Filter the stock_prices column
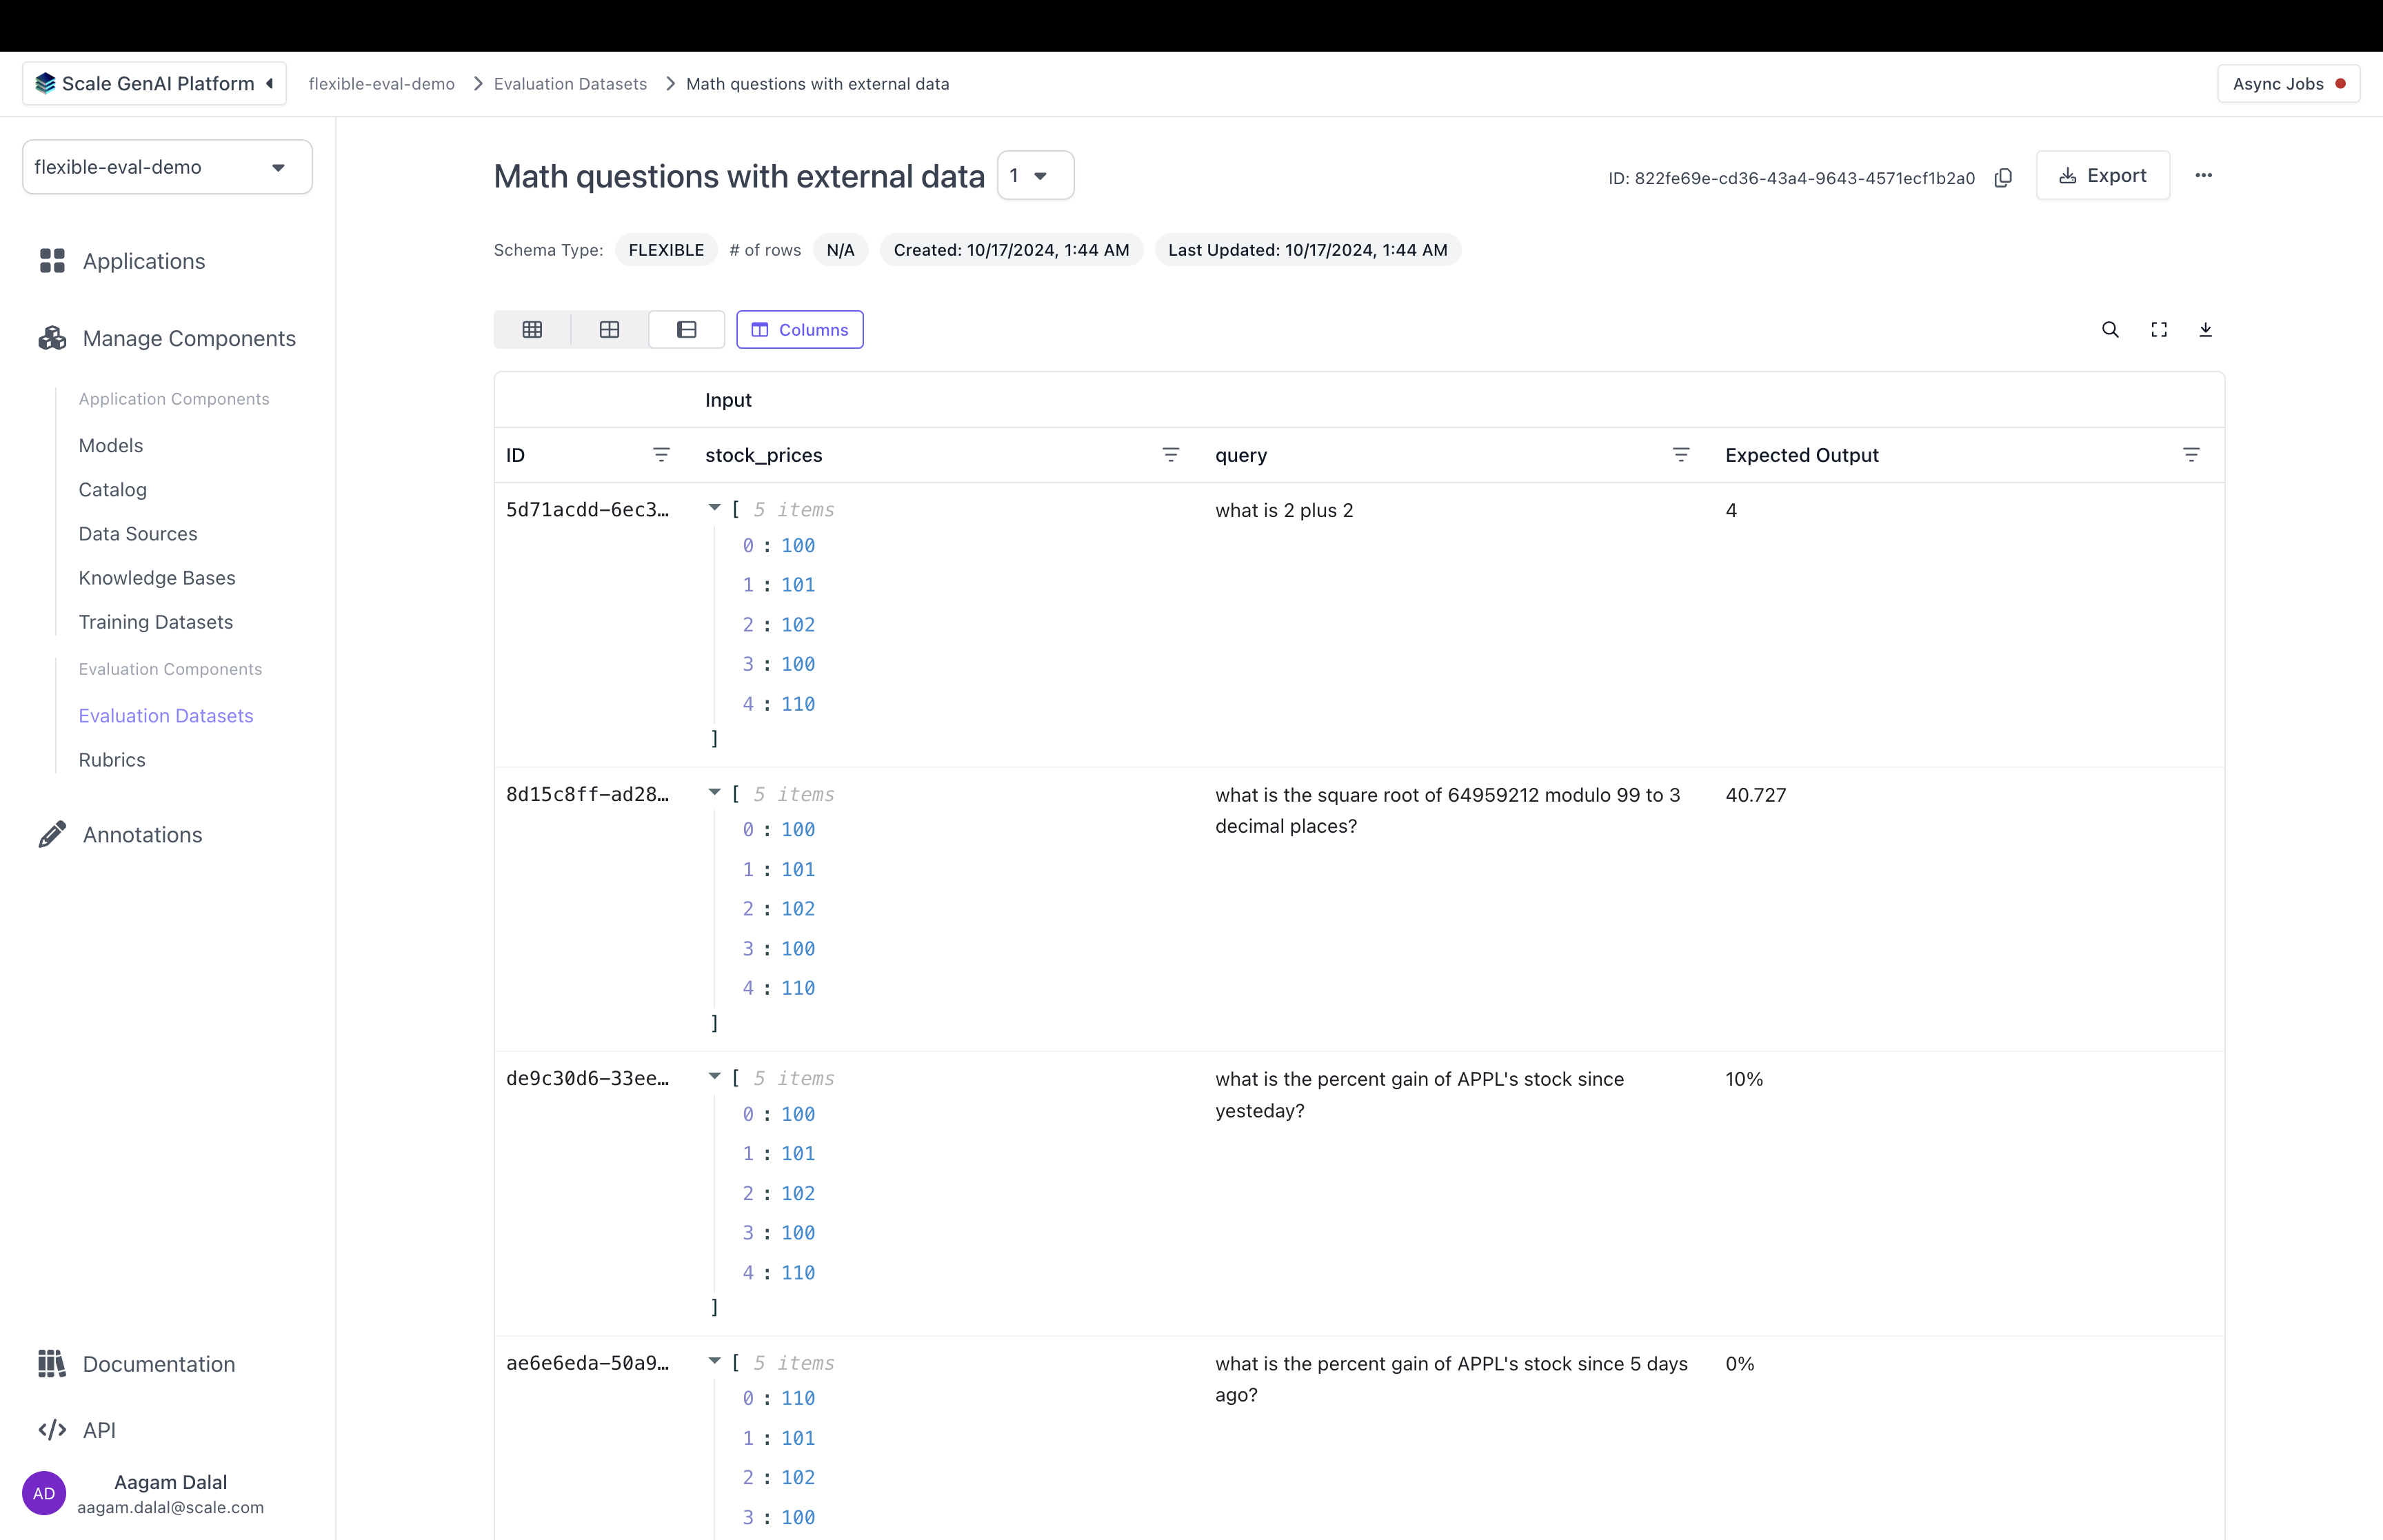 coord(1170,455)
